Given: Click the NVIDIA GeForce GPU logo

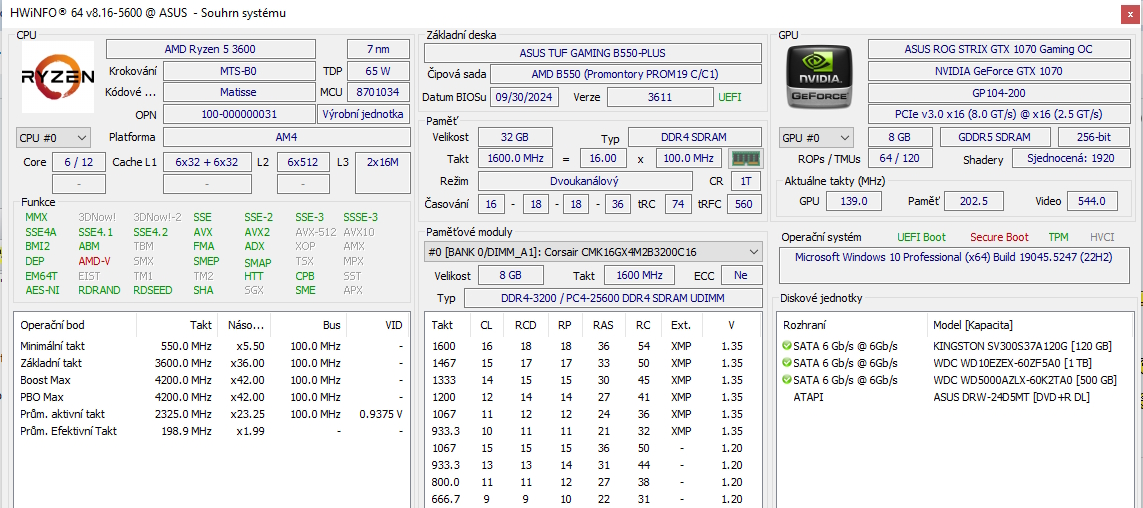Looking at the screenshot, I should coord(818,76).
